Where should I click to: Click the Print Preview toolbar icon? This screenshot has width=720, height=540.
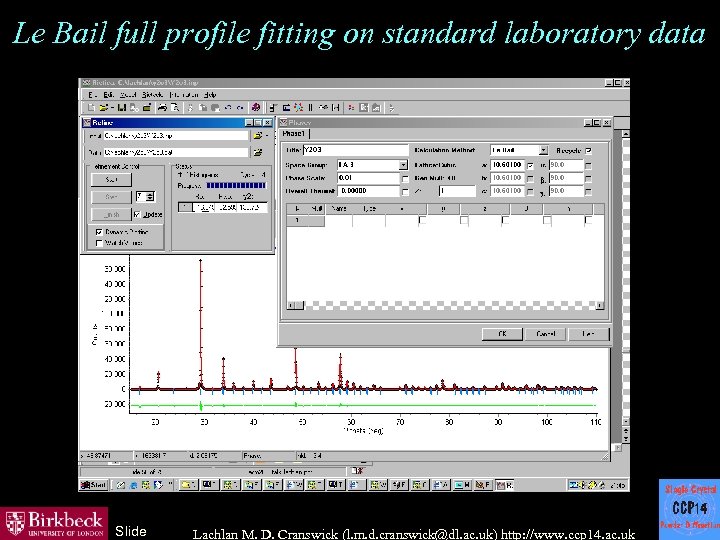point(175,107)
